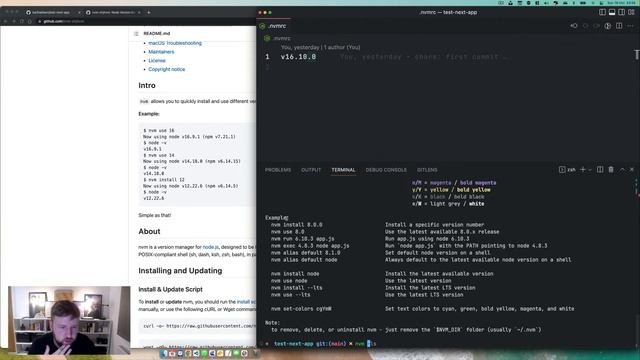Close the second browser tab
This screenshot has width=640, height=360.
tap(140, 12)
